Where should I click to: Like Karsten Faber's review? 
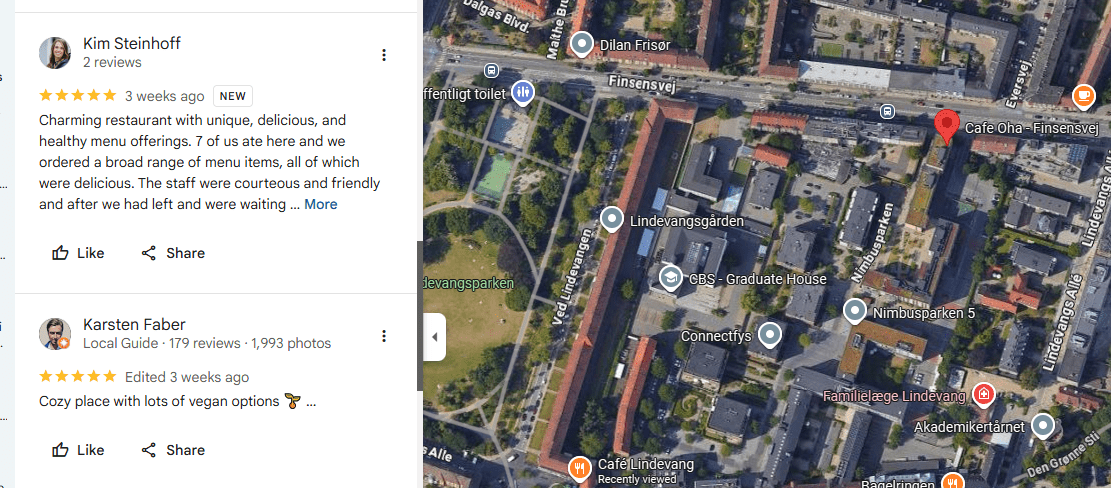pos(78,450)
